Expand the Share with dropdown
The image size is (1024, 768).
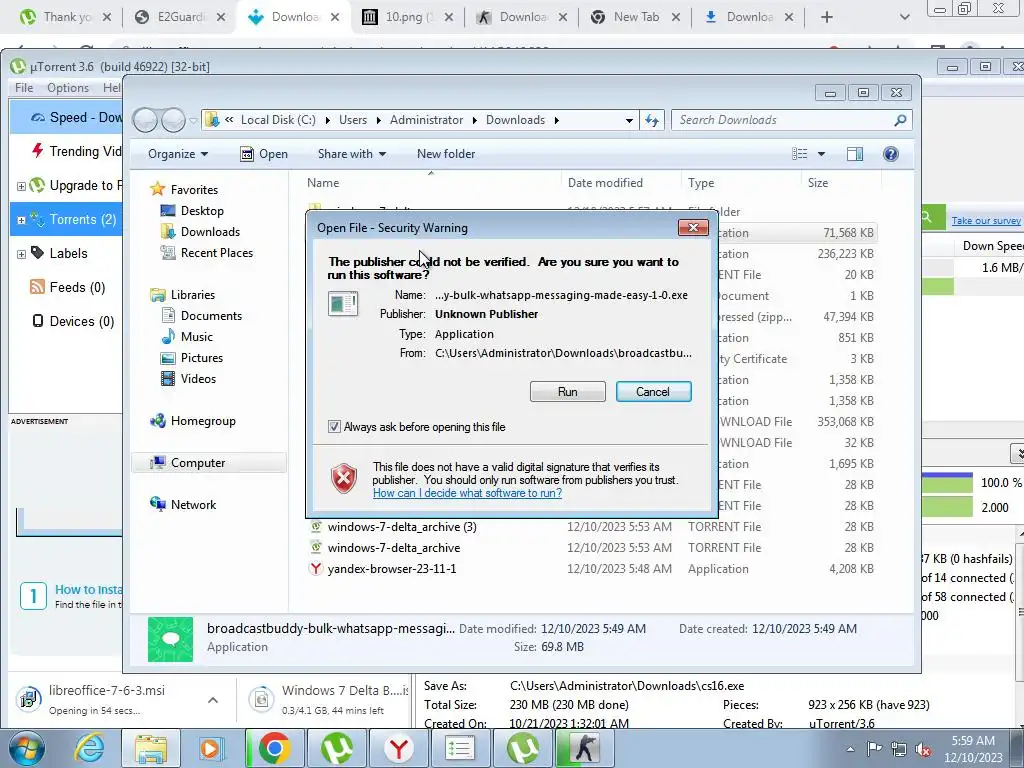point(351,153)
